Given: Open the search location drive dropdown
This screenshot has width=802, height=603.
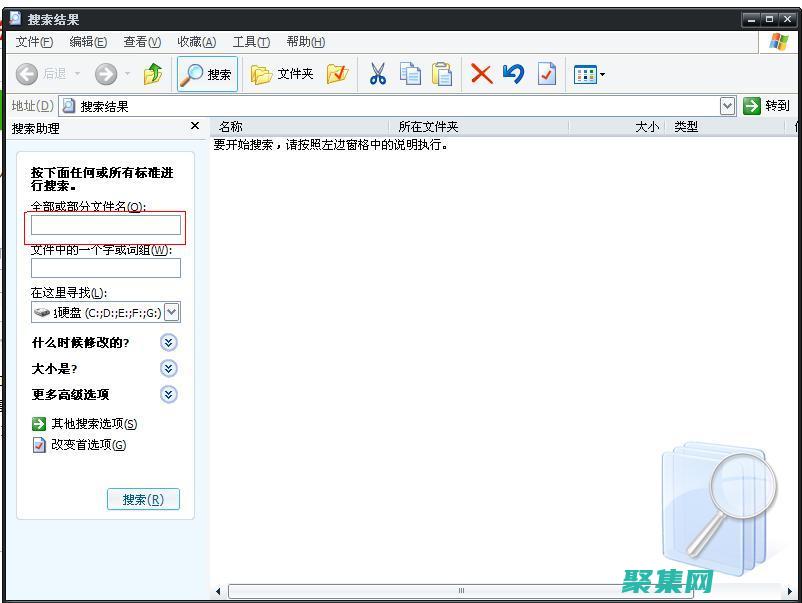Looking at the screenshot, I should point(171,311).
